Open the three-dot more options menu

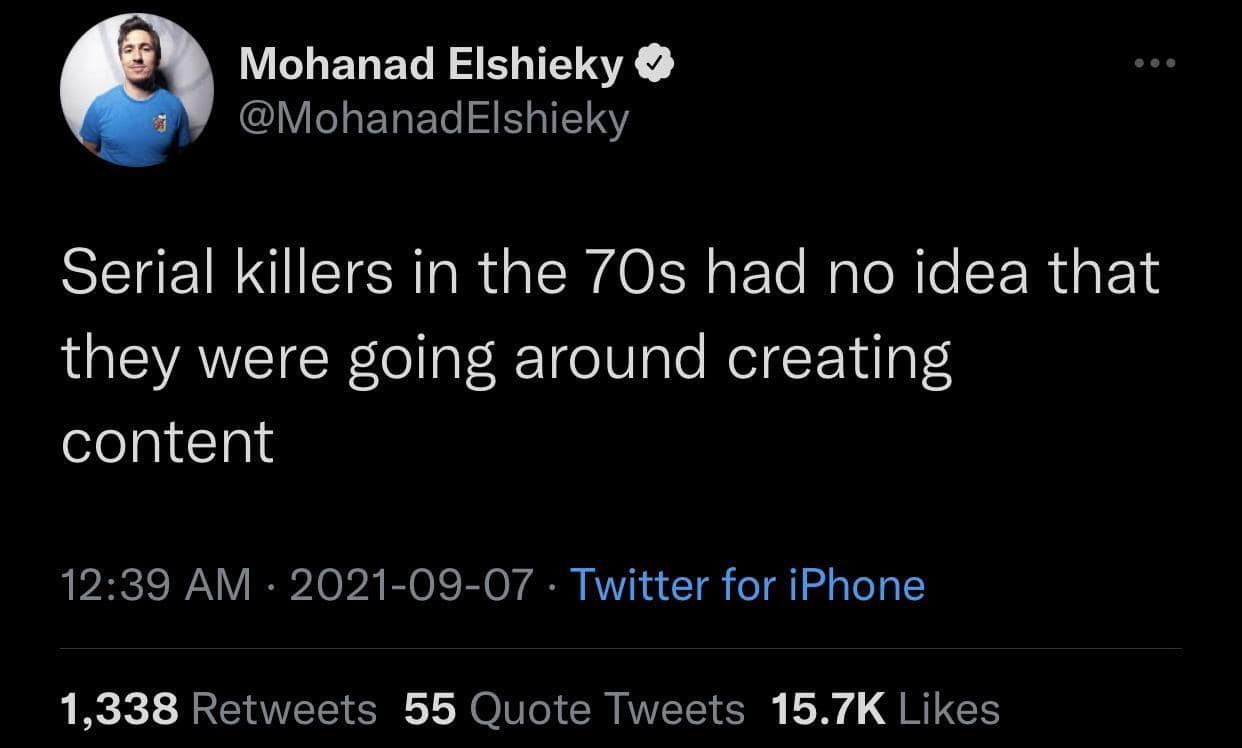(1156, 64)
